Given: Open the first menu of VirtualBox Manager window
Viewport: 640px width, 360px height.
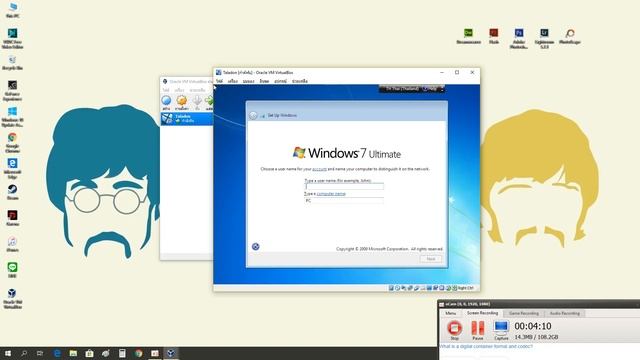Looking at the screenshot, I should tap(166, 90).
